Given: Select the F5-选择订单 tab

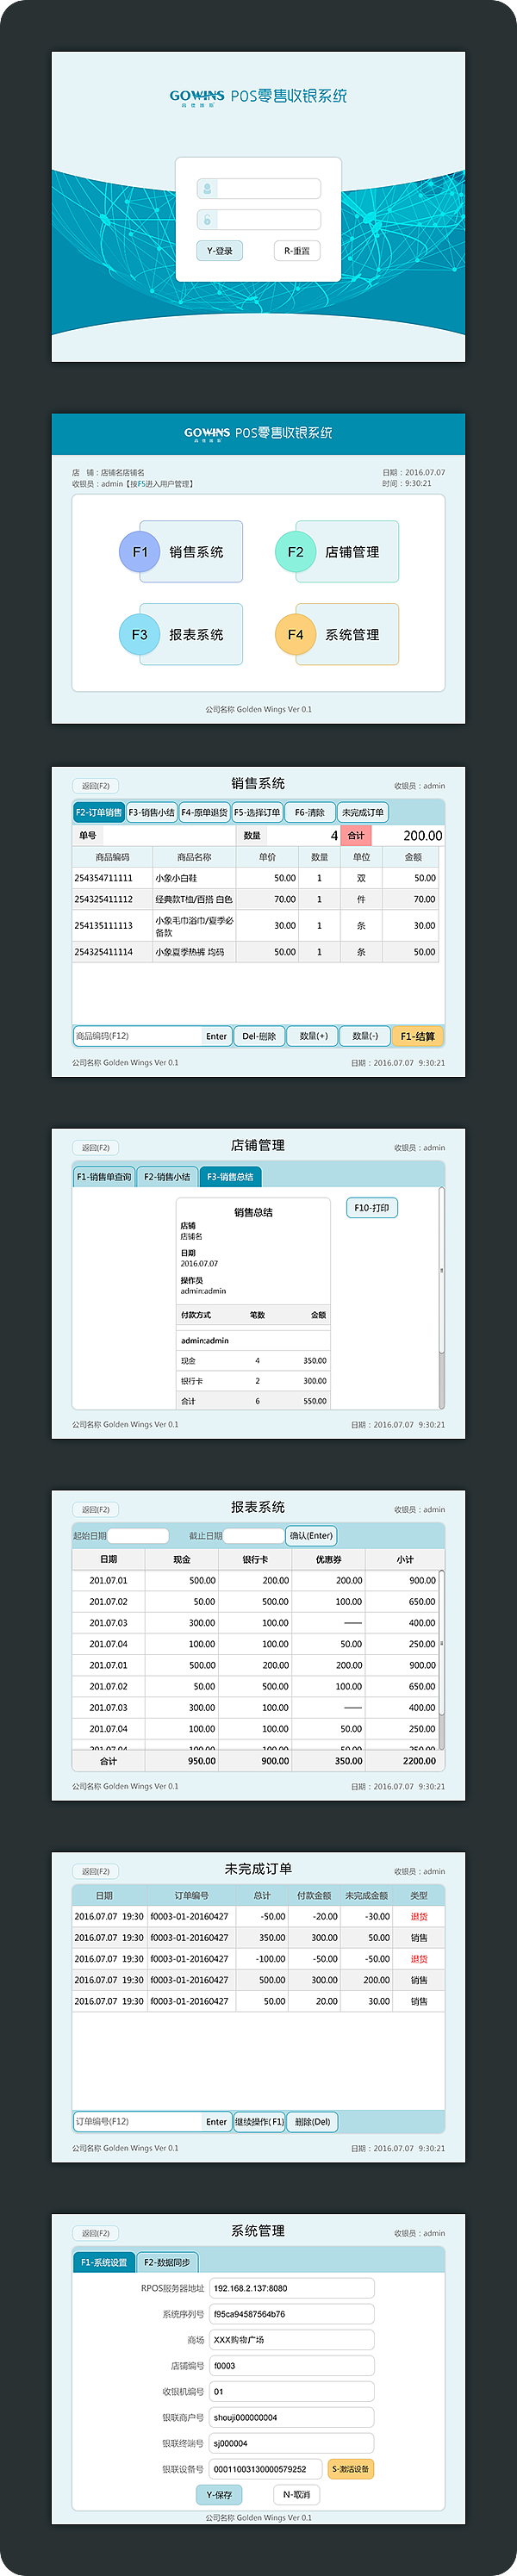Looking at the screenshot, I should (257, 812).
